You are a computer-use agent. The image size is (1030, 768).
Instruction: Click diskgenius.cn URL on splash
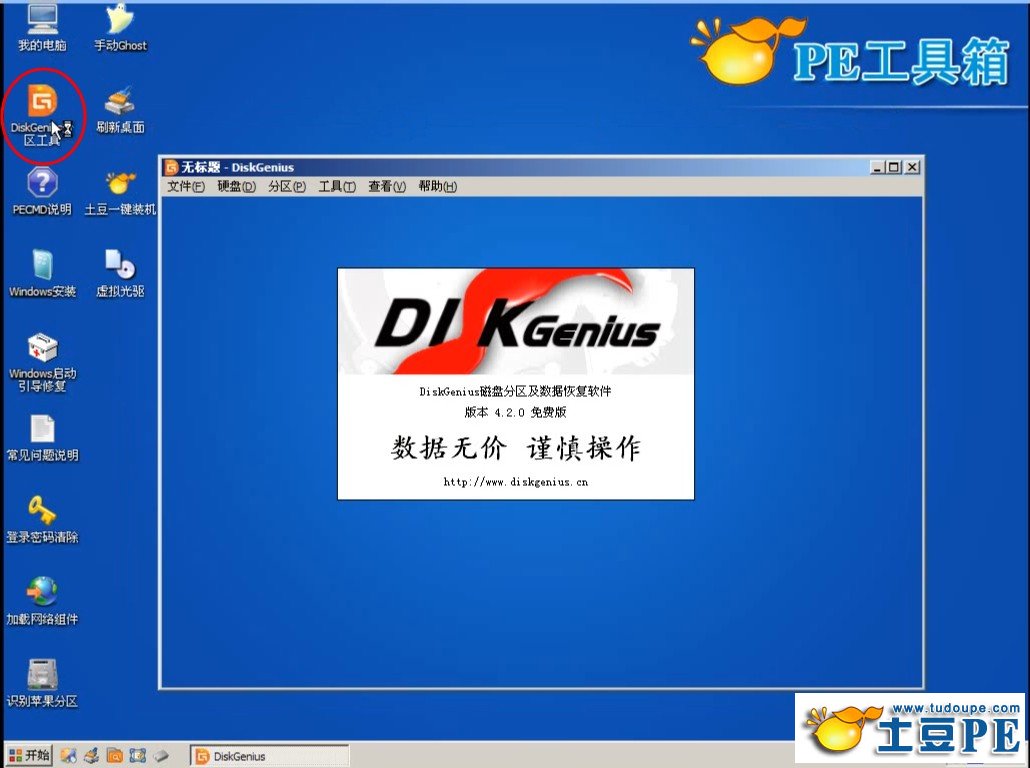point(516,482)
